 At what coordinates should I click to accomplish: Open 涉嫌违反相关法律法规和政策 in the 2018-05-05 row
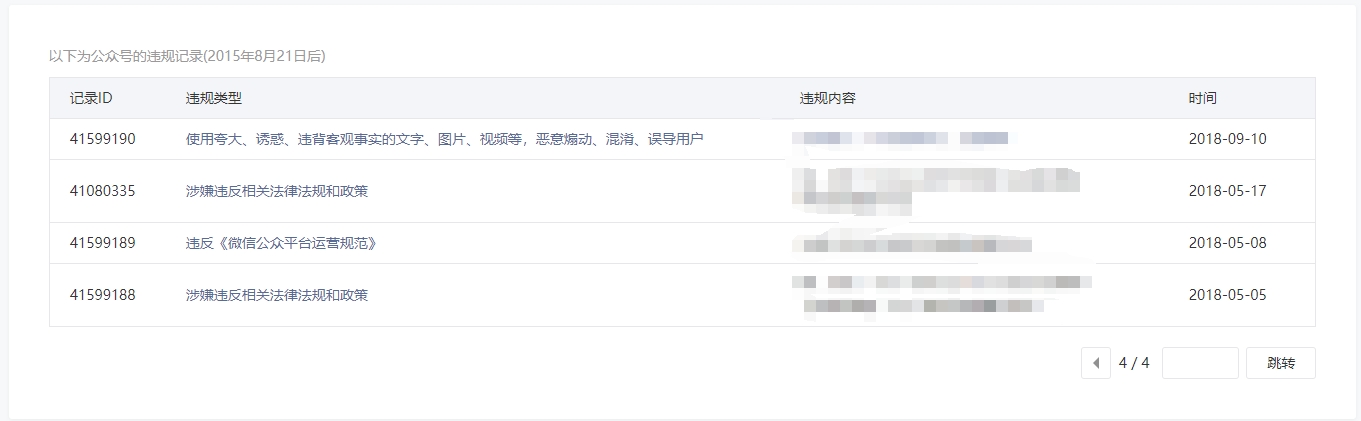click(277, 295)
